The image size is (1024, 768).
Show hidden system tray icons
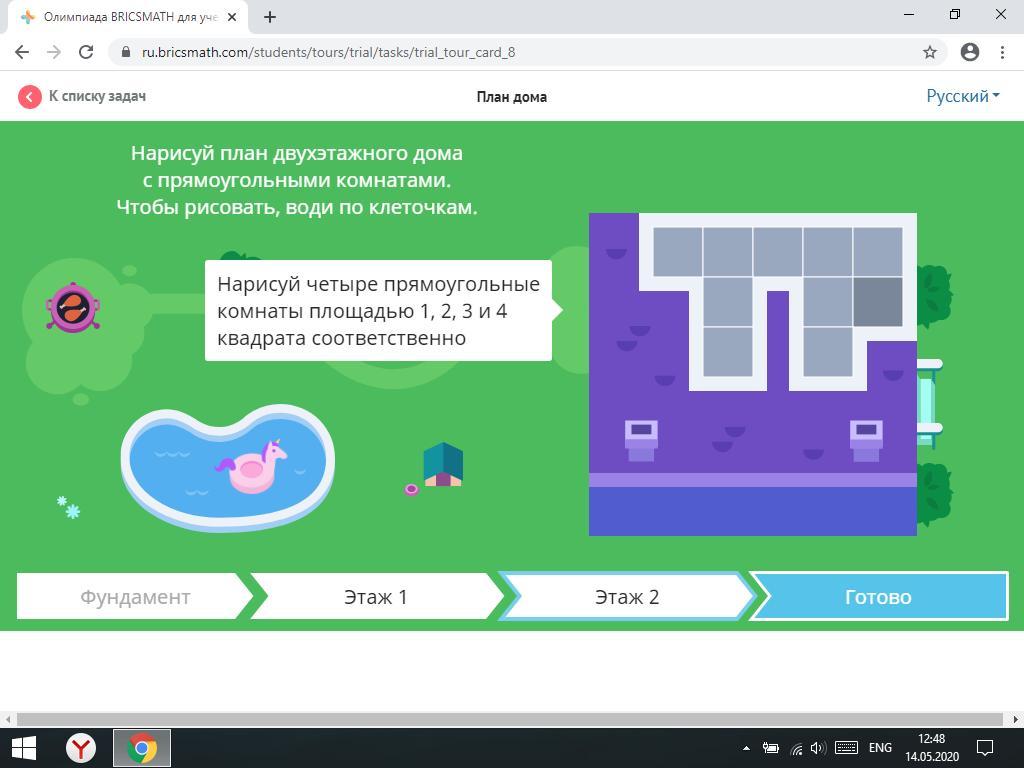coord(746,748)
